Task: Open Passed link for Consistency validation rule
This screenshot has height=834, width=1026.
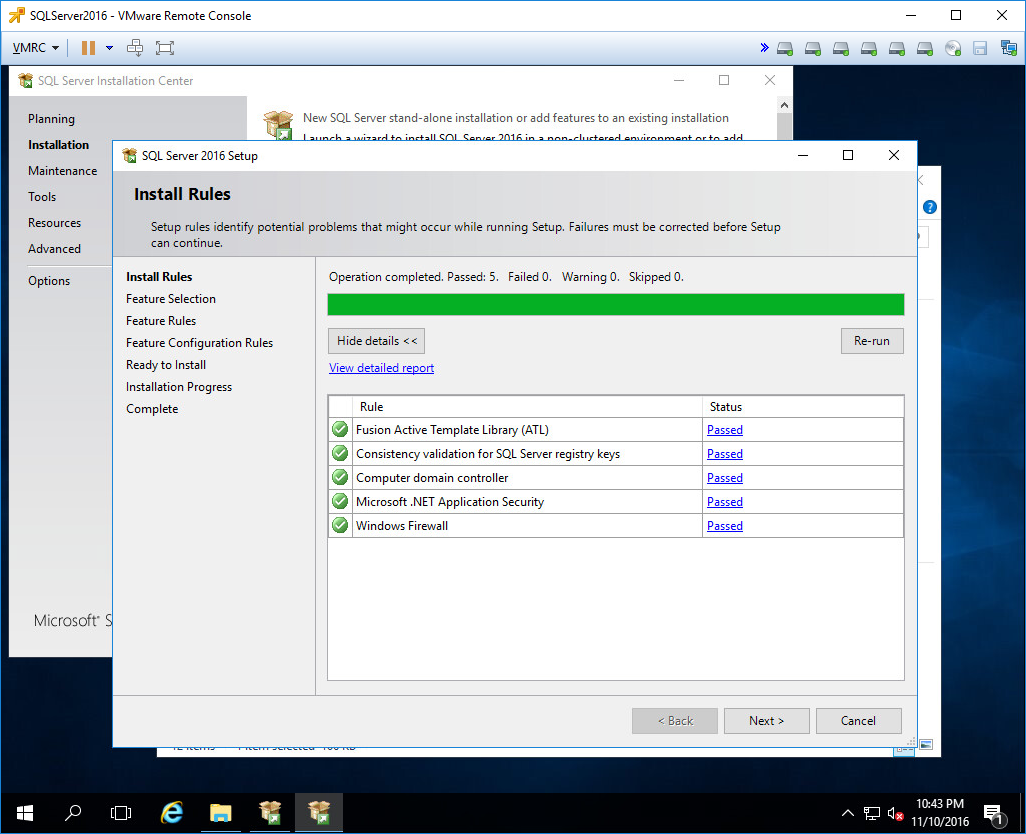Action: [x=724, y=454]
